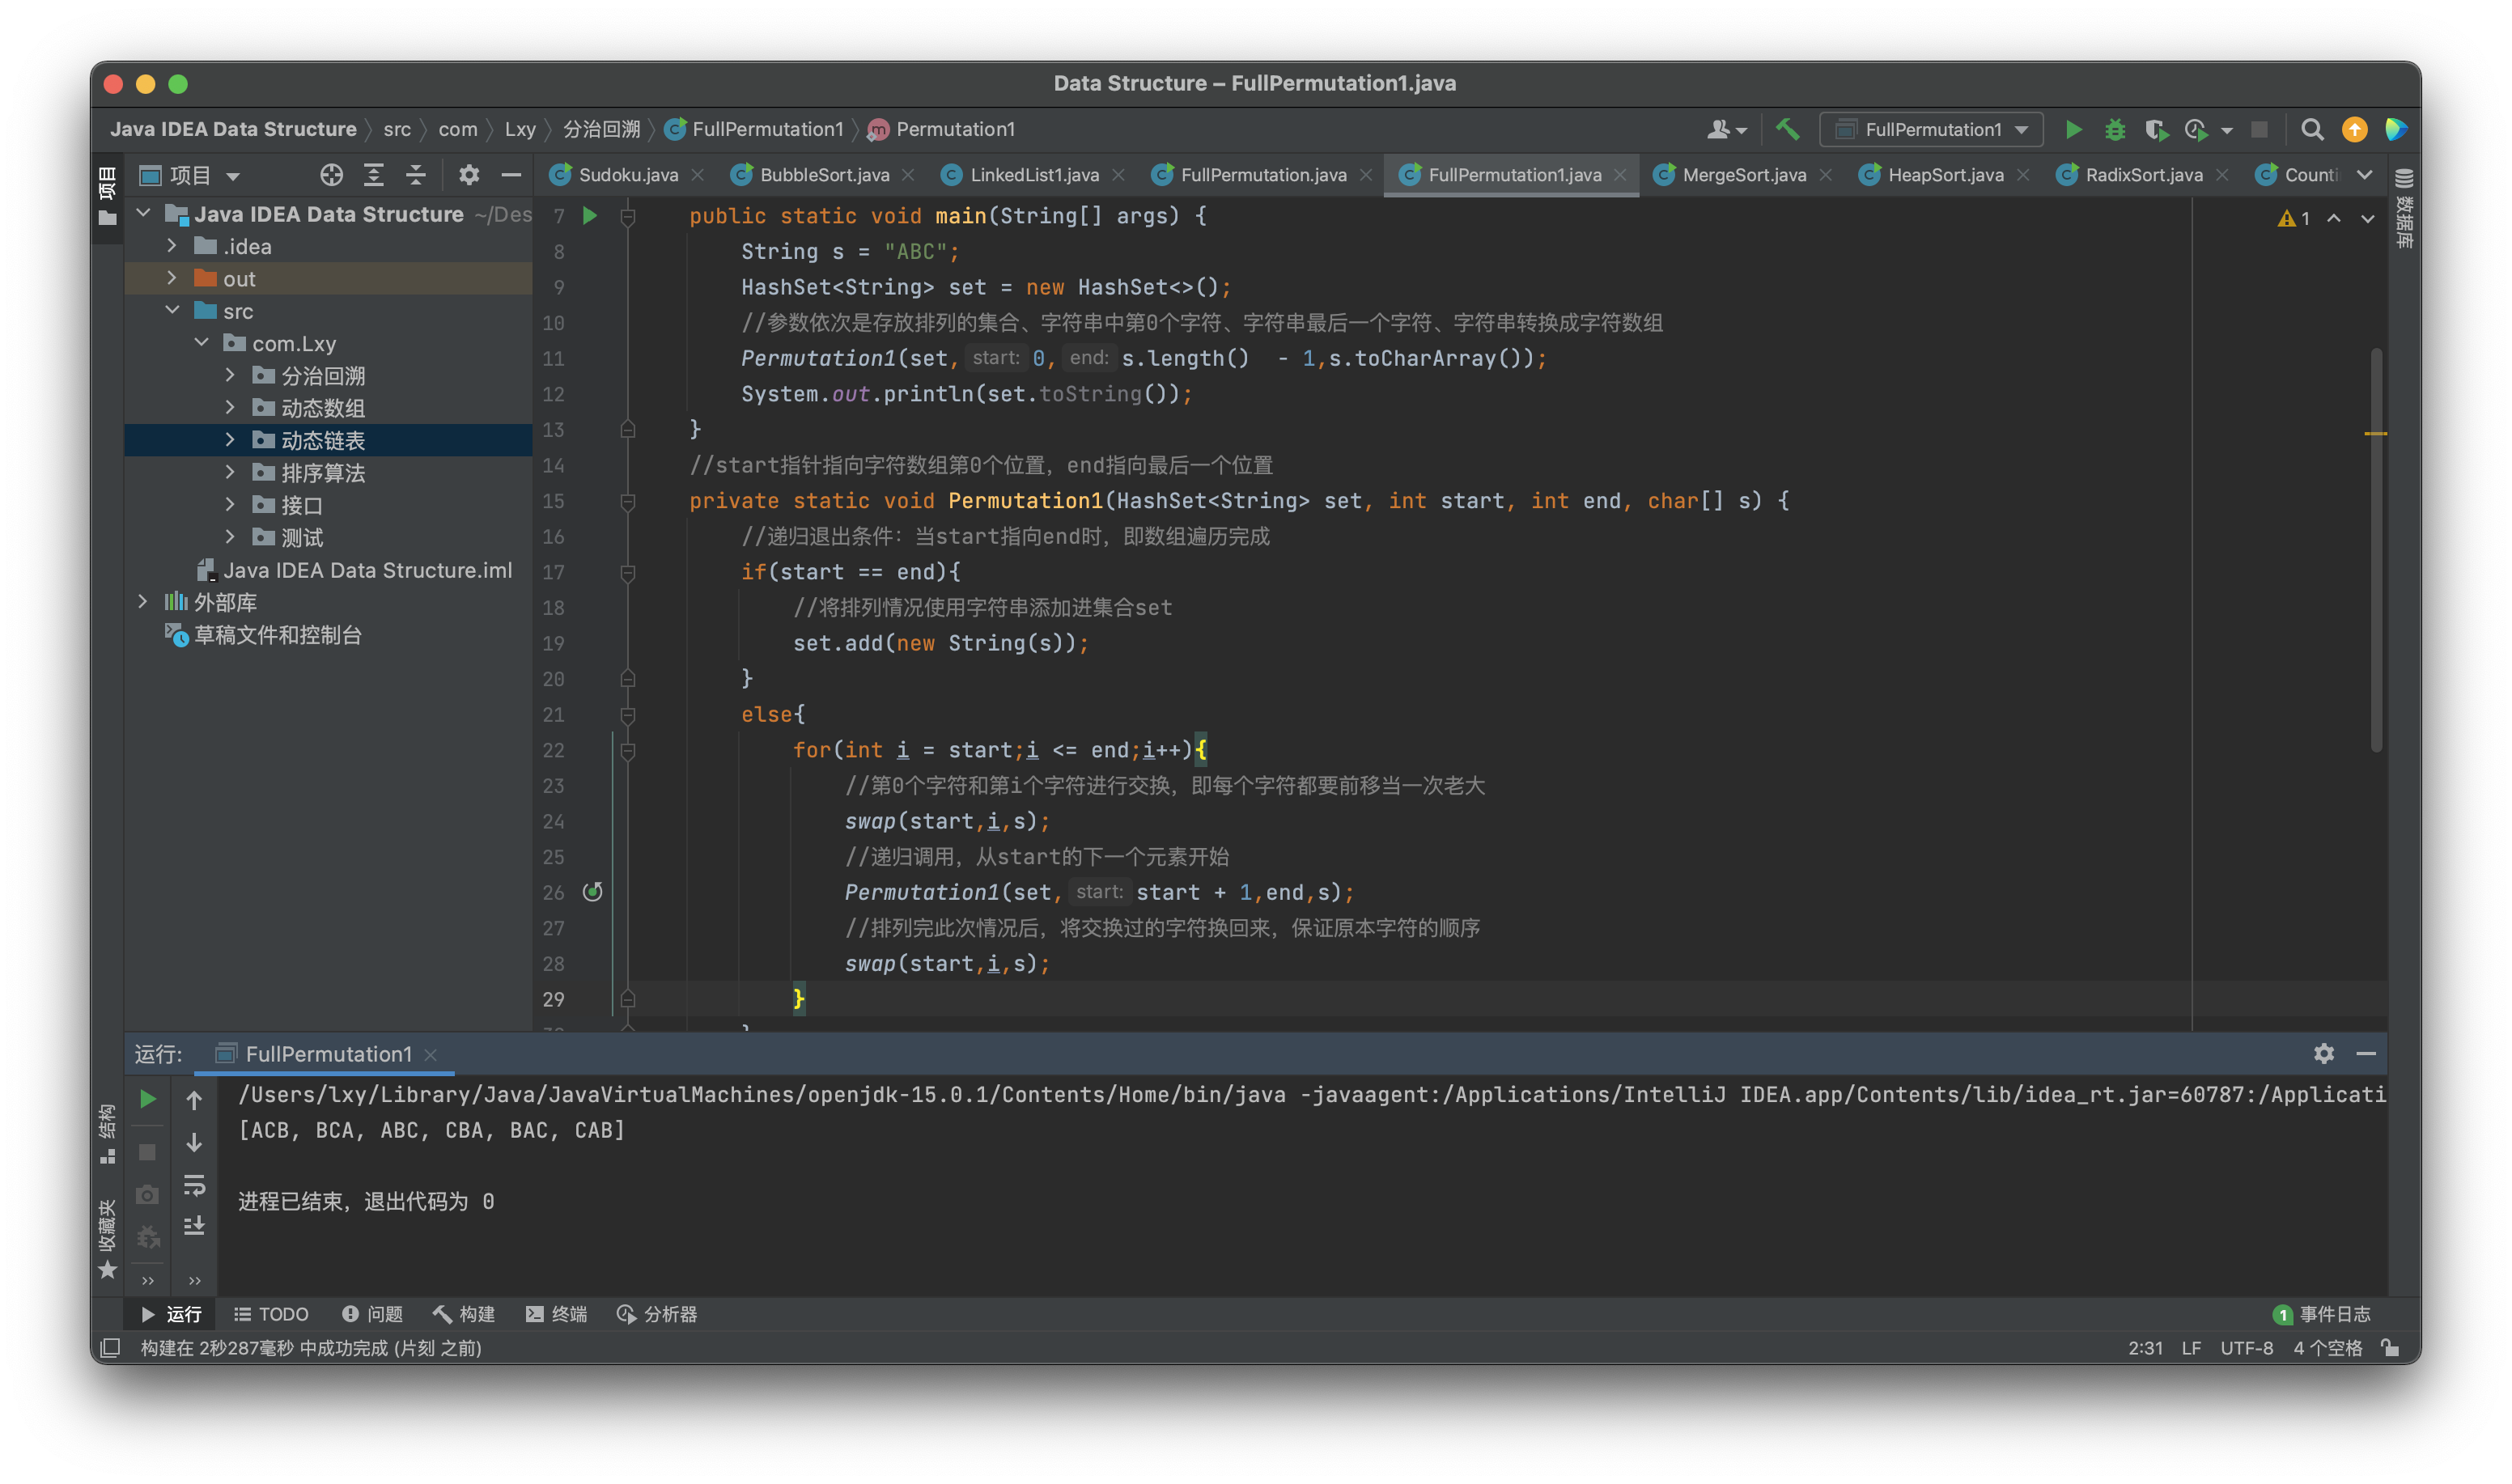Toggle scroll to end in Run console
Viewport: 2512px width, 1484px height.
[x=194, y=1226]
